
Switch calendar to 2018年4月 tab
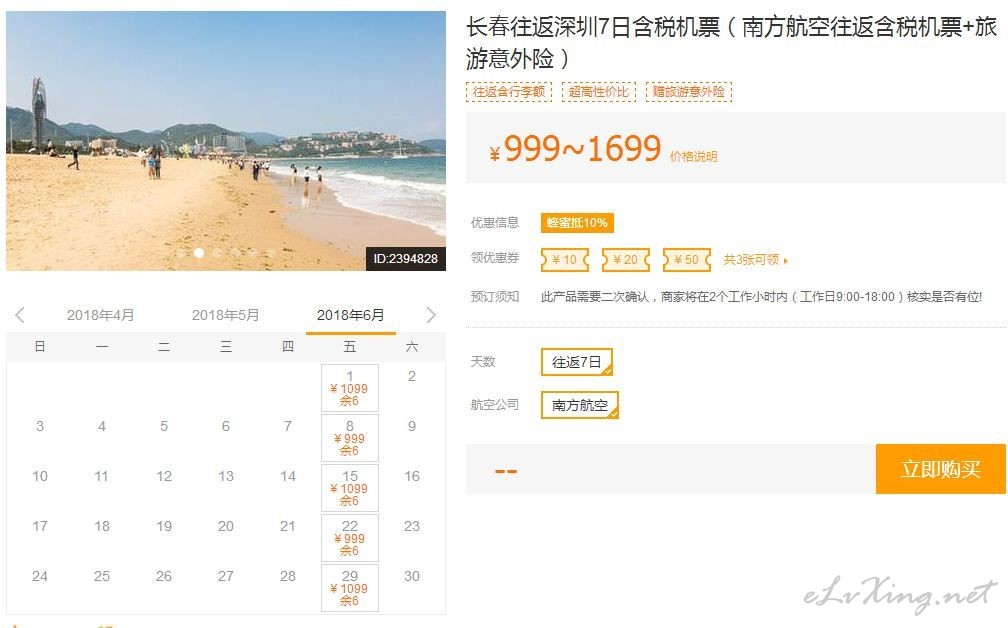[100, 315]
